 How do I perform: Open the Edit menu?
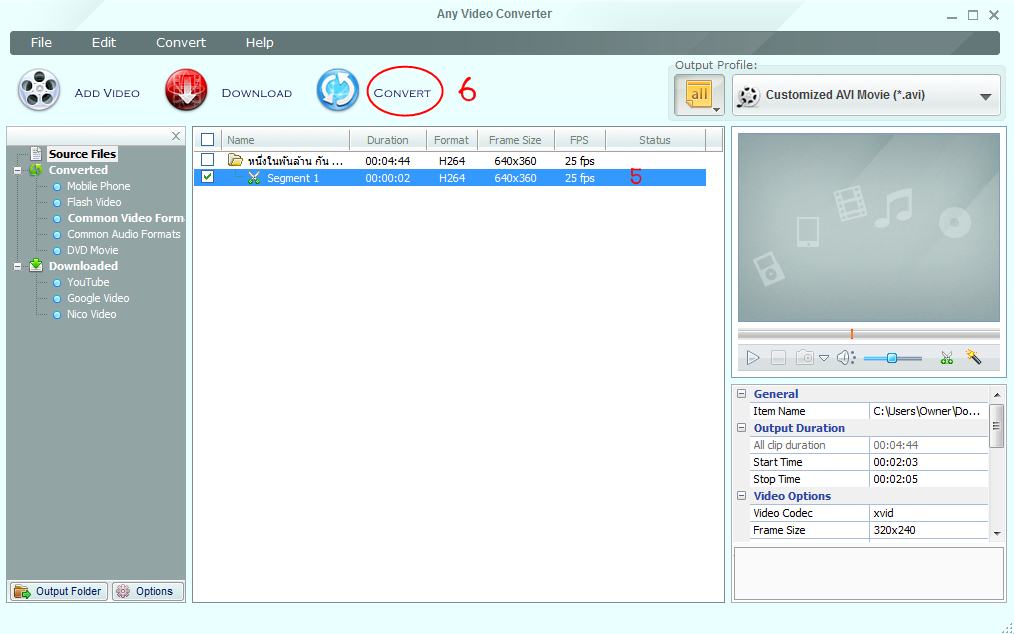coord(103,43)
